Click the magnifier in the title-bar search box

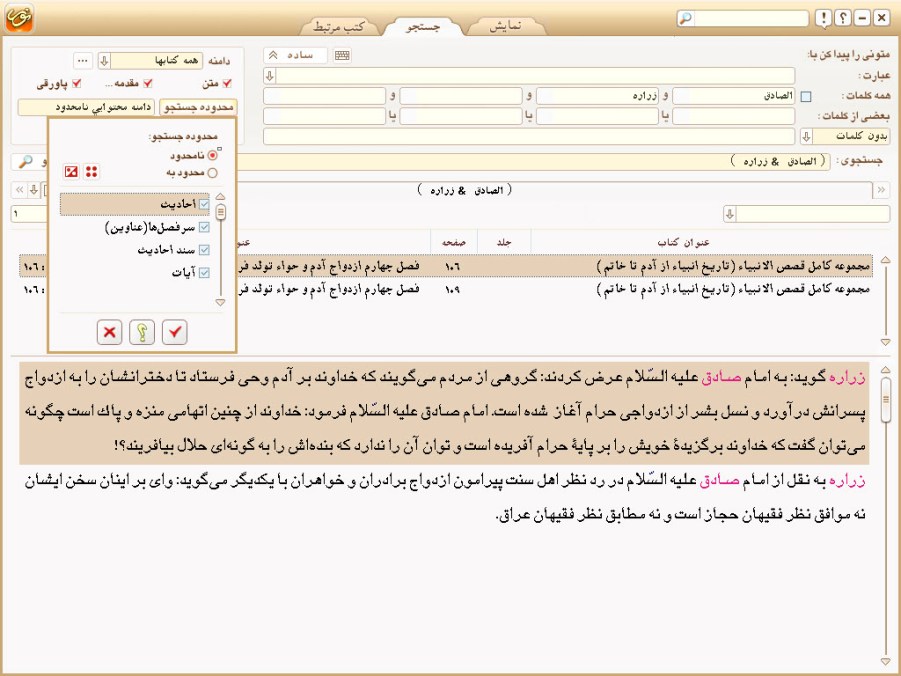686,18
